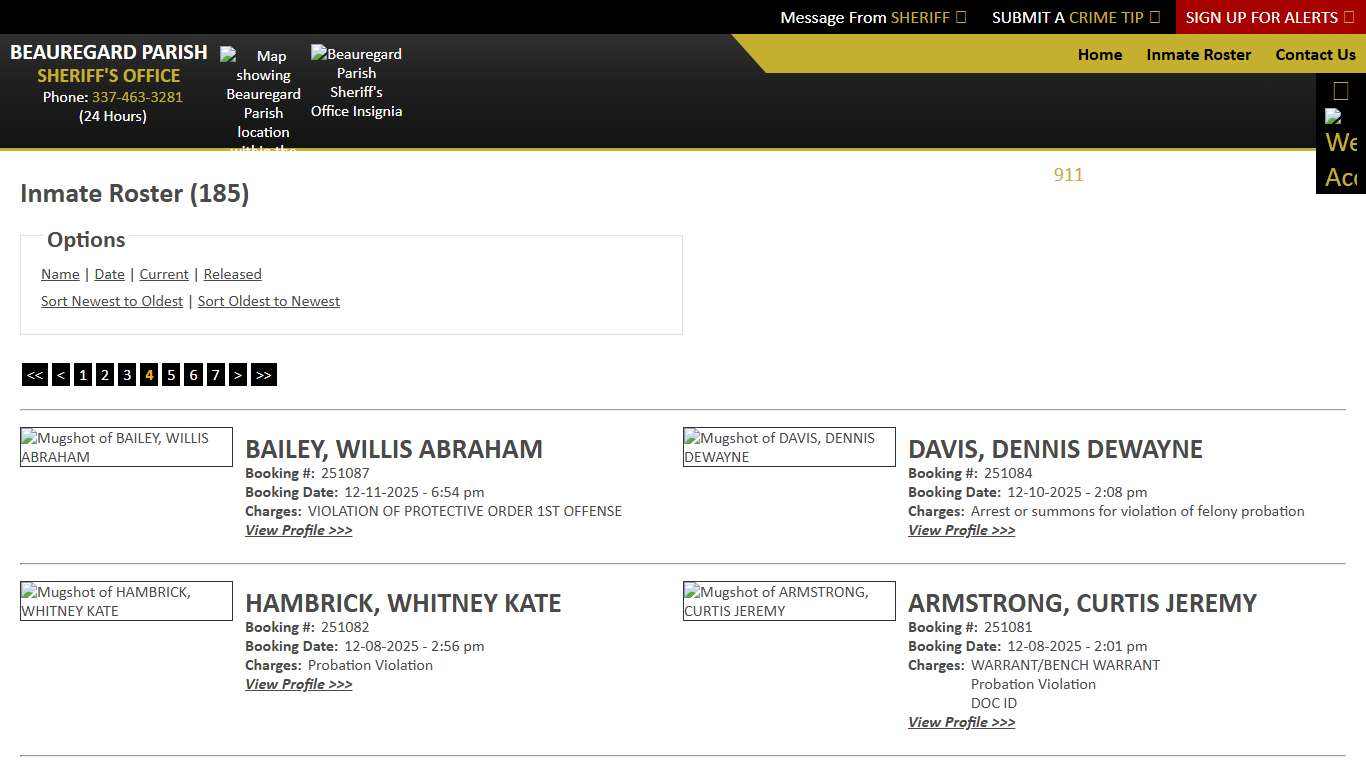Select the Inmate Roster menu item

point(1198,55)
